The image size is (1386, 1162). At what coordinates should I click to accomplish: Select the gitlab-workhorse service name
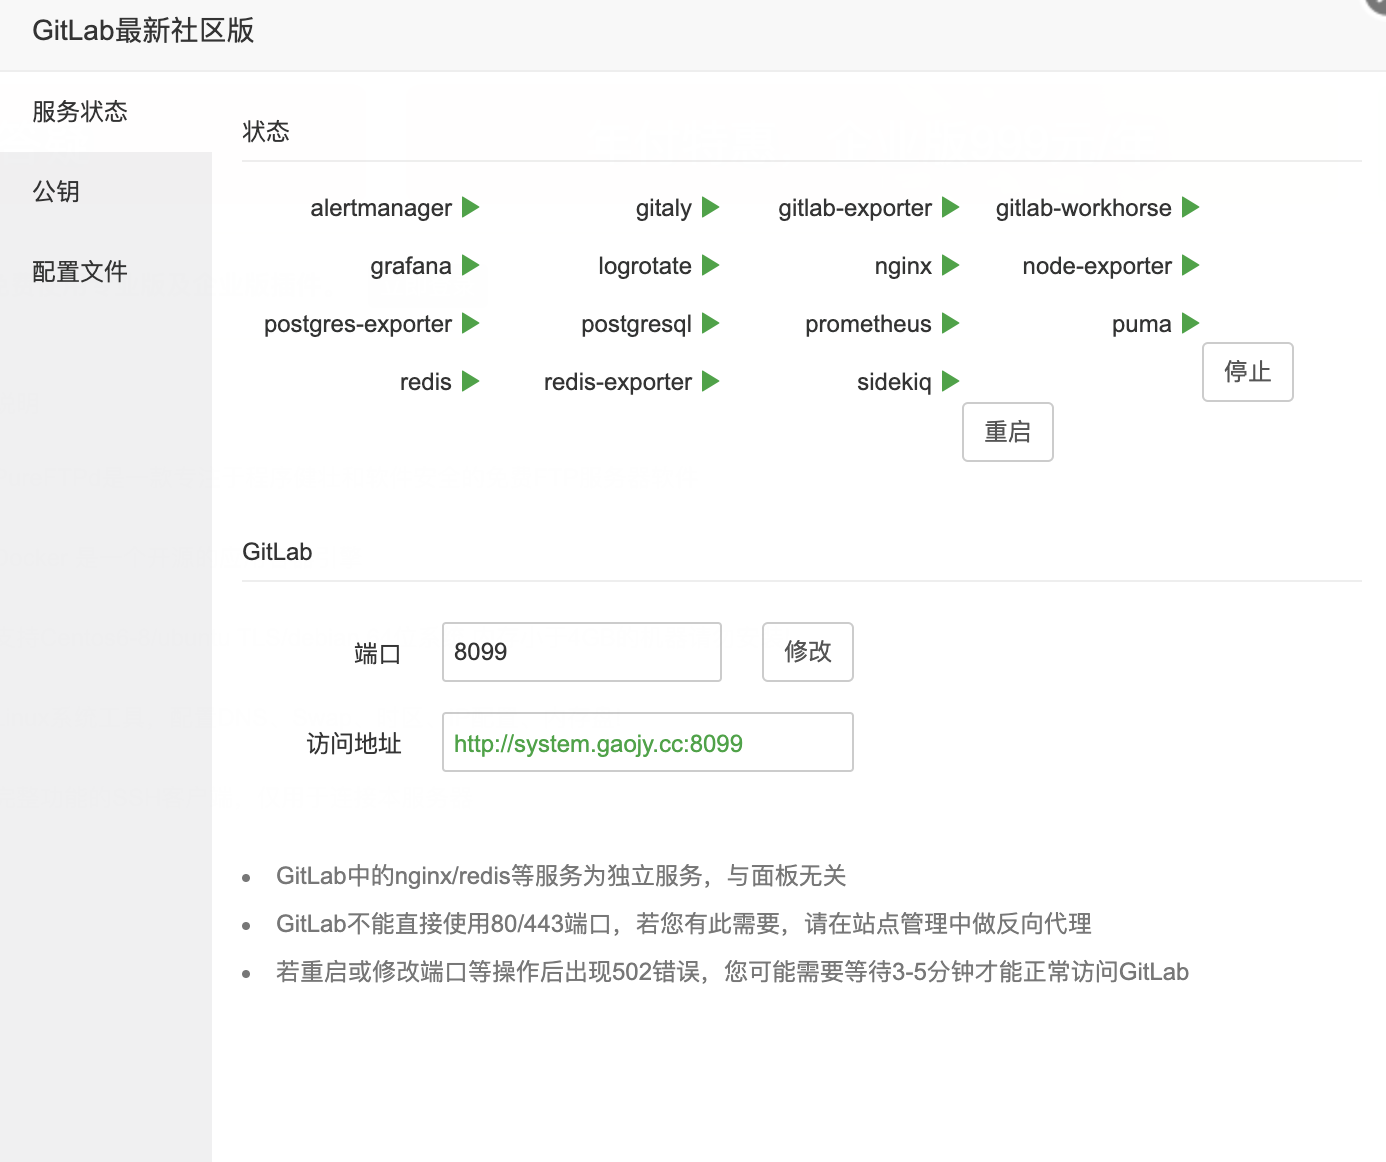[x=1083, y=208]
